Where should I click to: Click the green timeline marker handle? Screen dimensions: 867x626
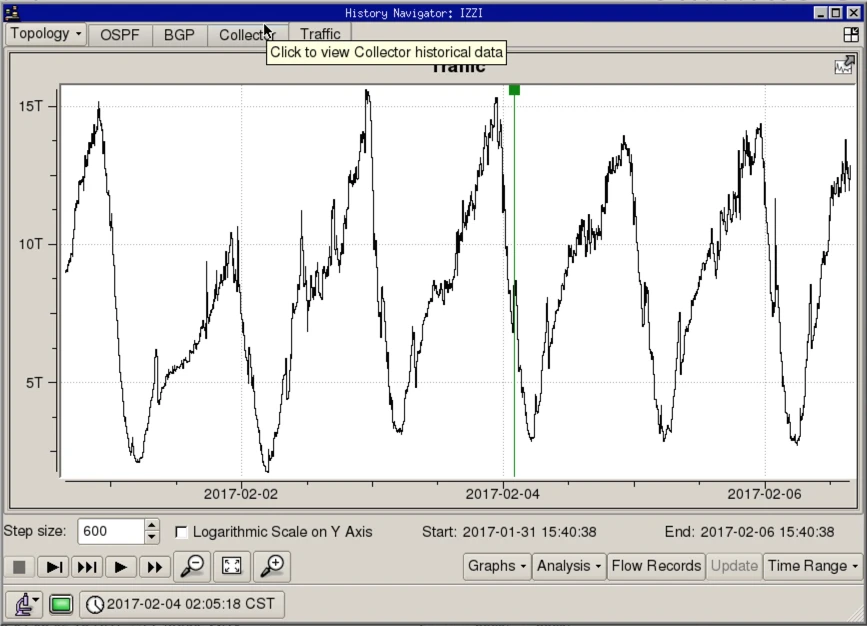tap(514, 90)
